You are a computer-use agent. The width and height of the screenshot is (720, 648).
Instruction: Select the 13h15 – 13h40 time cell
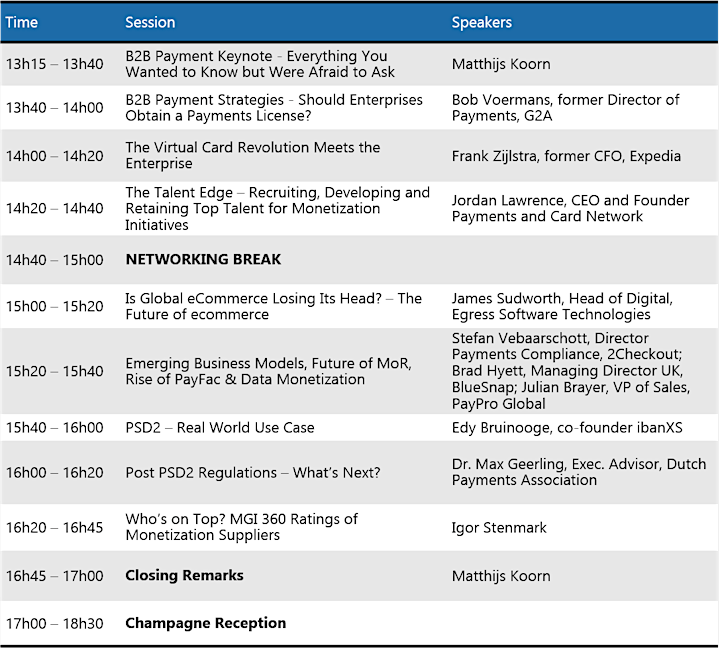click(55, 64)
